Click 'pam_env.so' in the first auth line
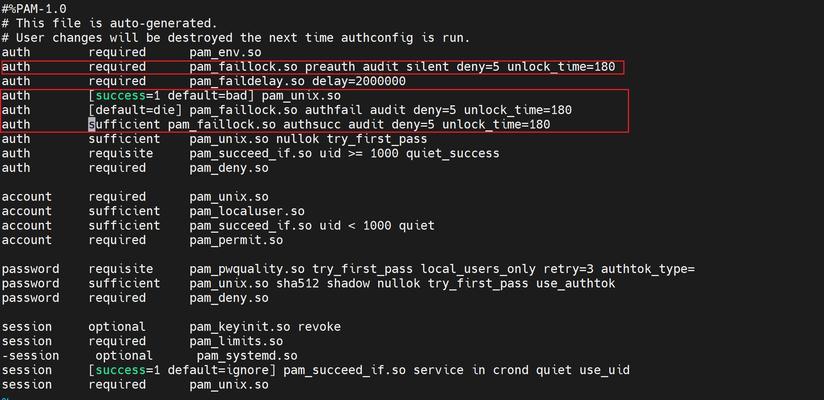 click(225, 53)
